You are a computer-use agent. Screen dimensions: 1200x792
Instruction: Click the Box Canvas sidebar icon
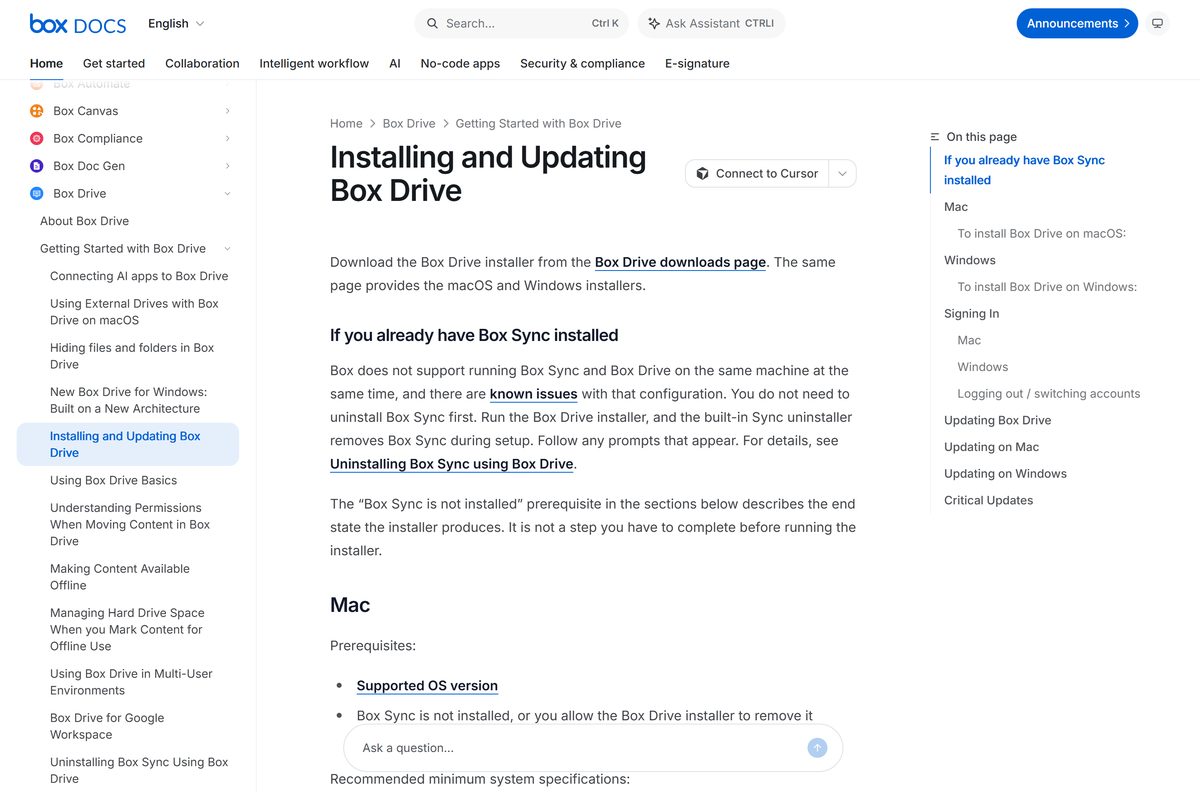(37, 111)
